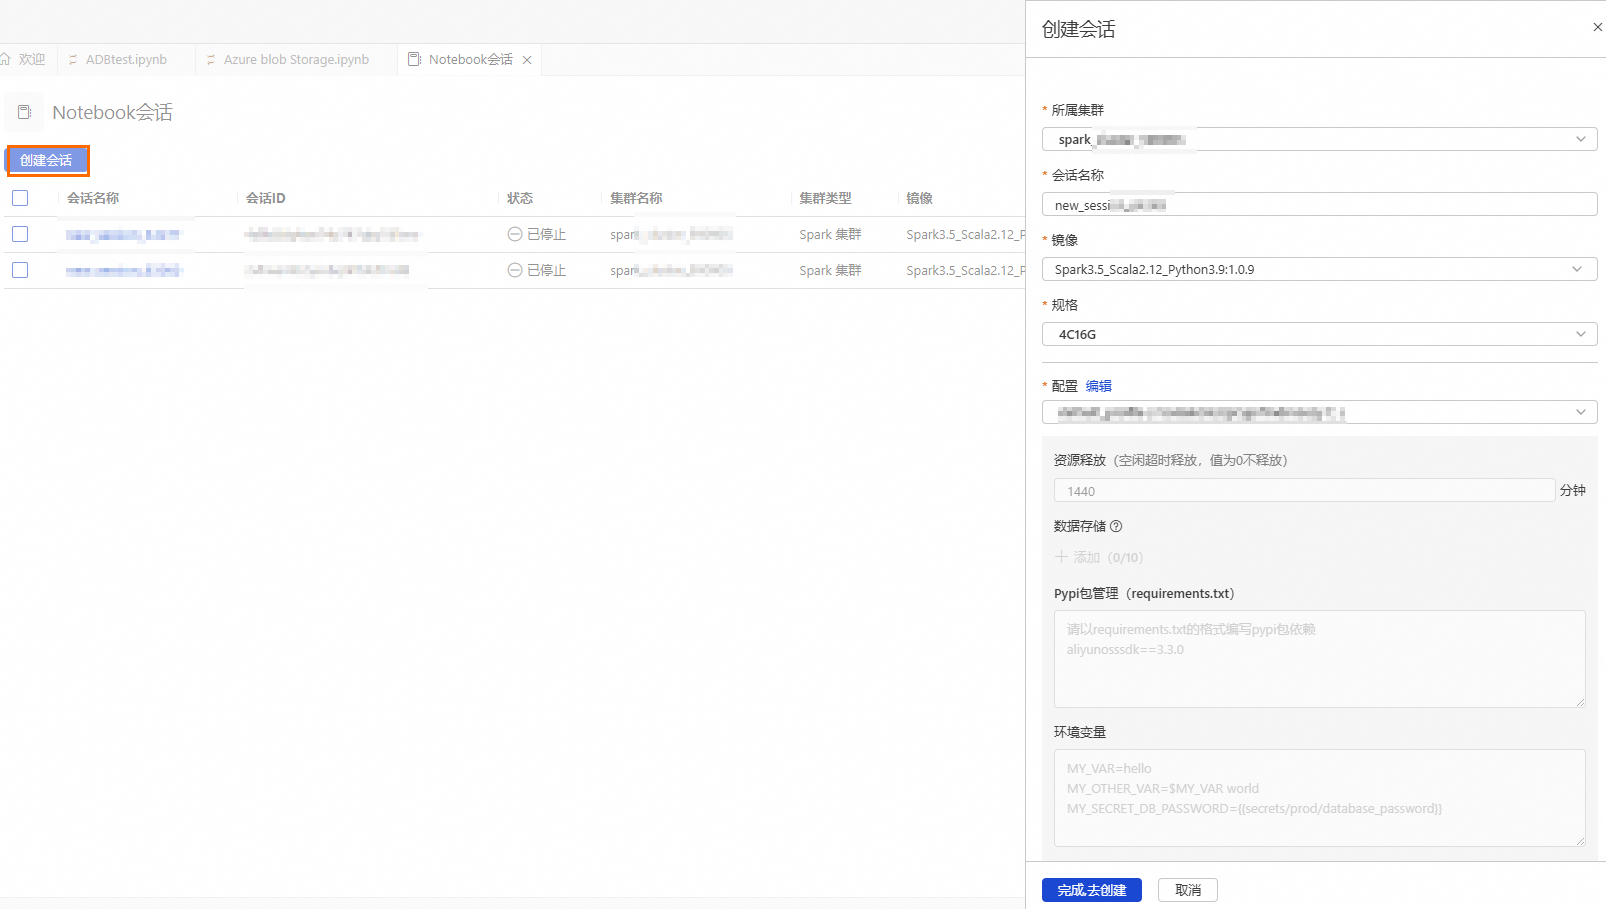Click the 状态 column header
The image size is (1606, 909).
[520, 198]
